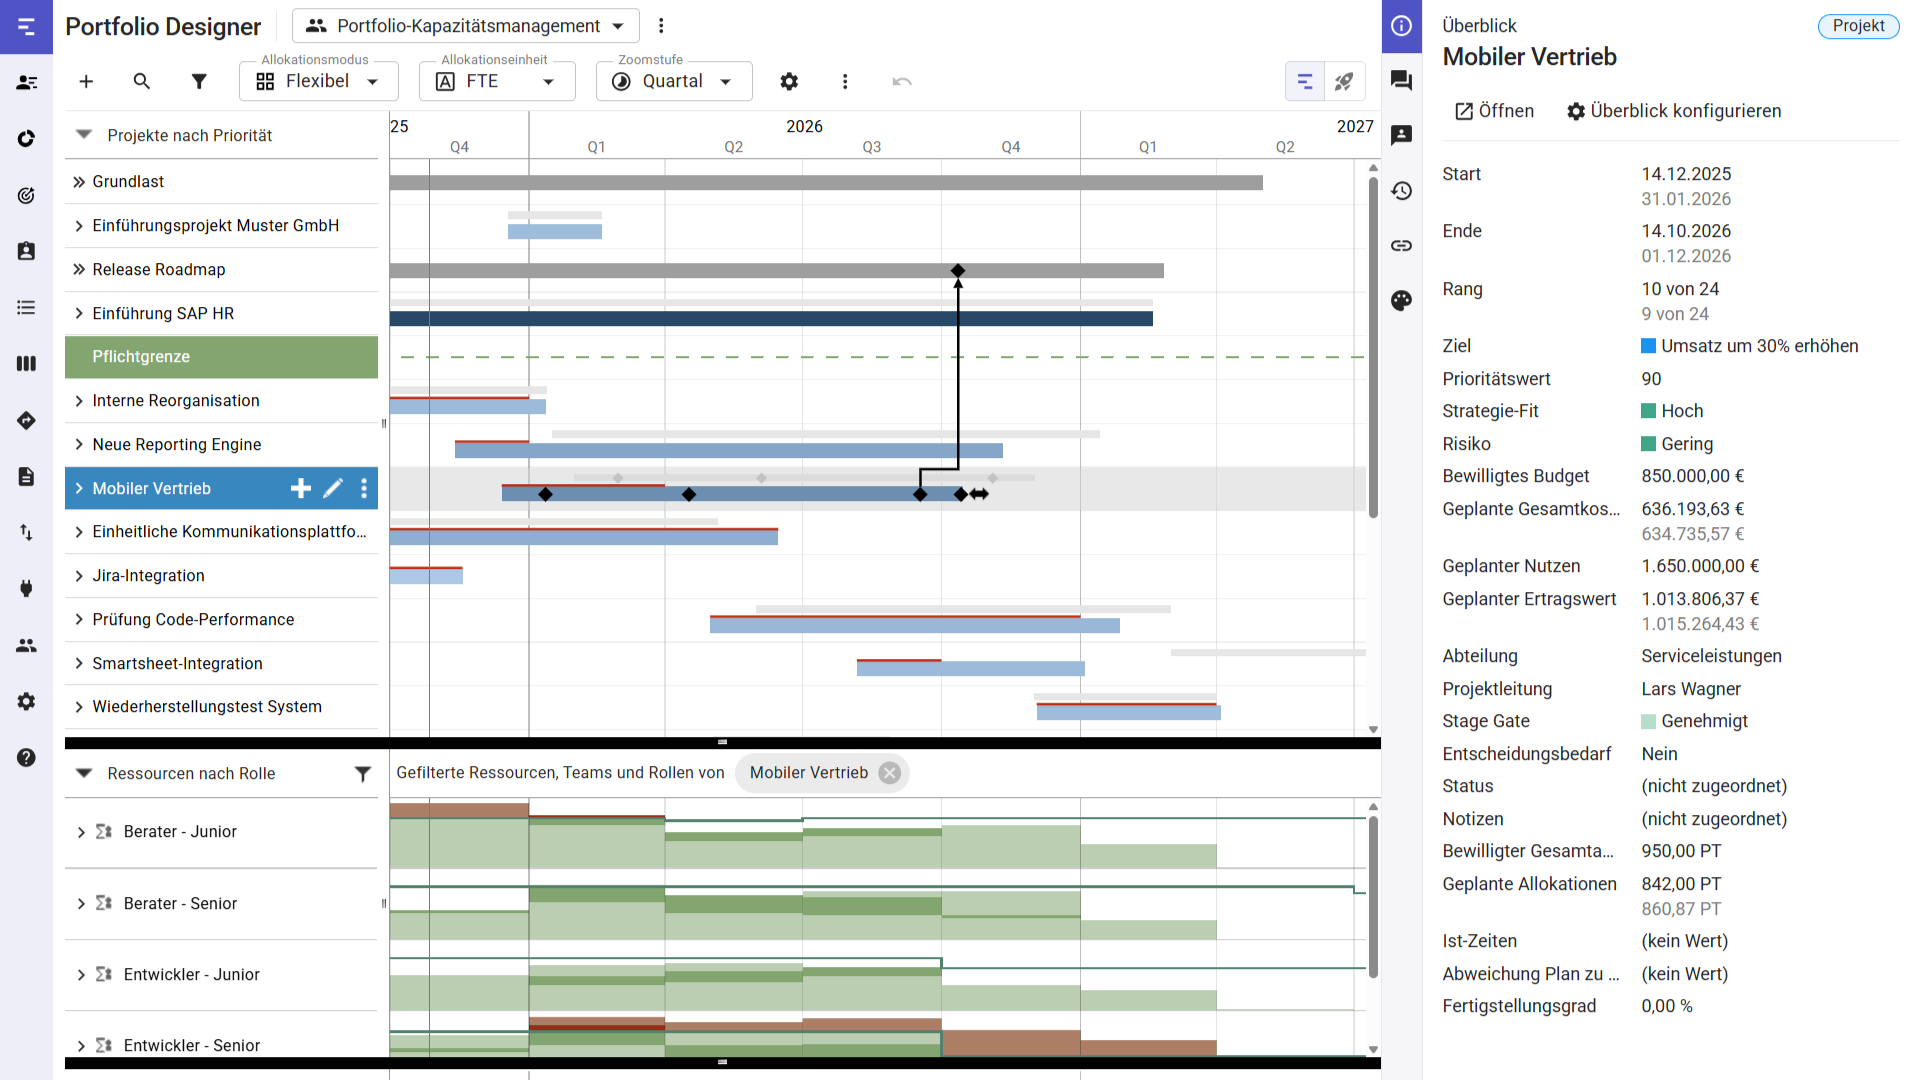Click the undo arrow icon
The height and width of the screenshot is (1080, 1920).
pos(902,81)
